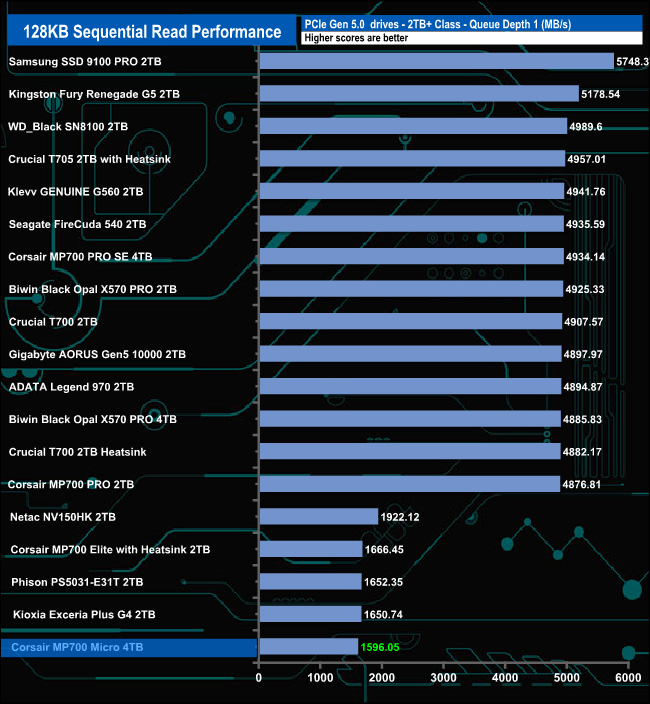Click the Samsung SSD 9100 PRO 2TB label

(x=85, y=62)
